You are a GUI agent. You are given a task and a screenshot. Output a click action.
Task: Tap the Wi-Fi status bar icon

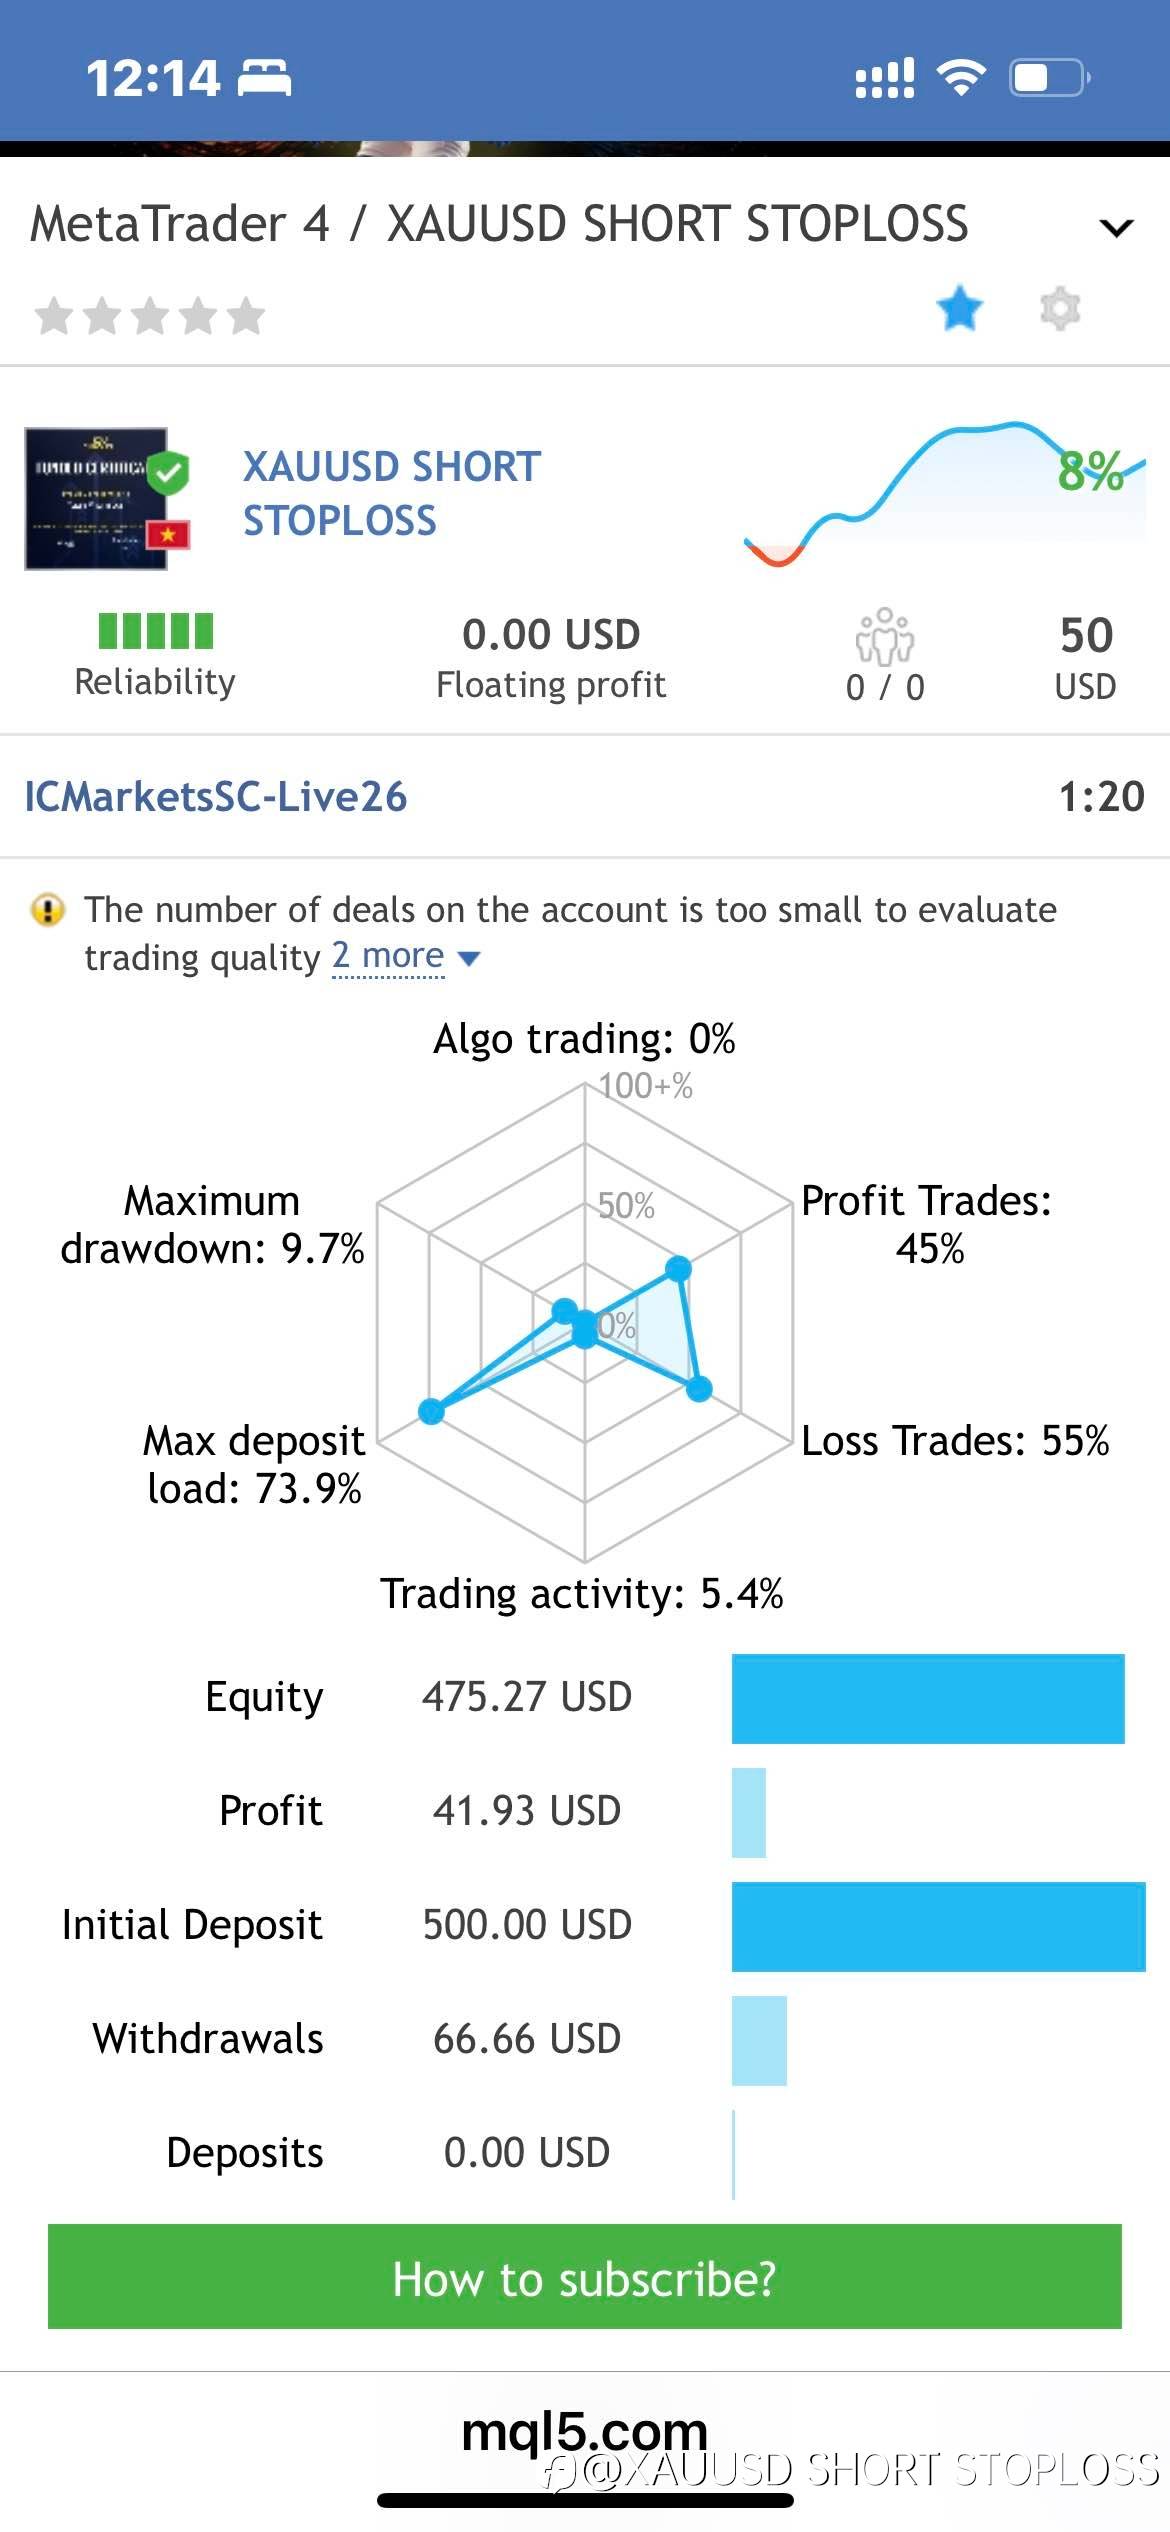point(960,78)
